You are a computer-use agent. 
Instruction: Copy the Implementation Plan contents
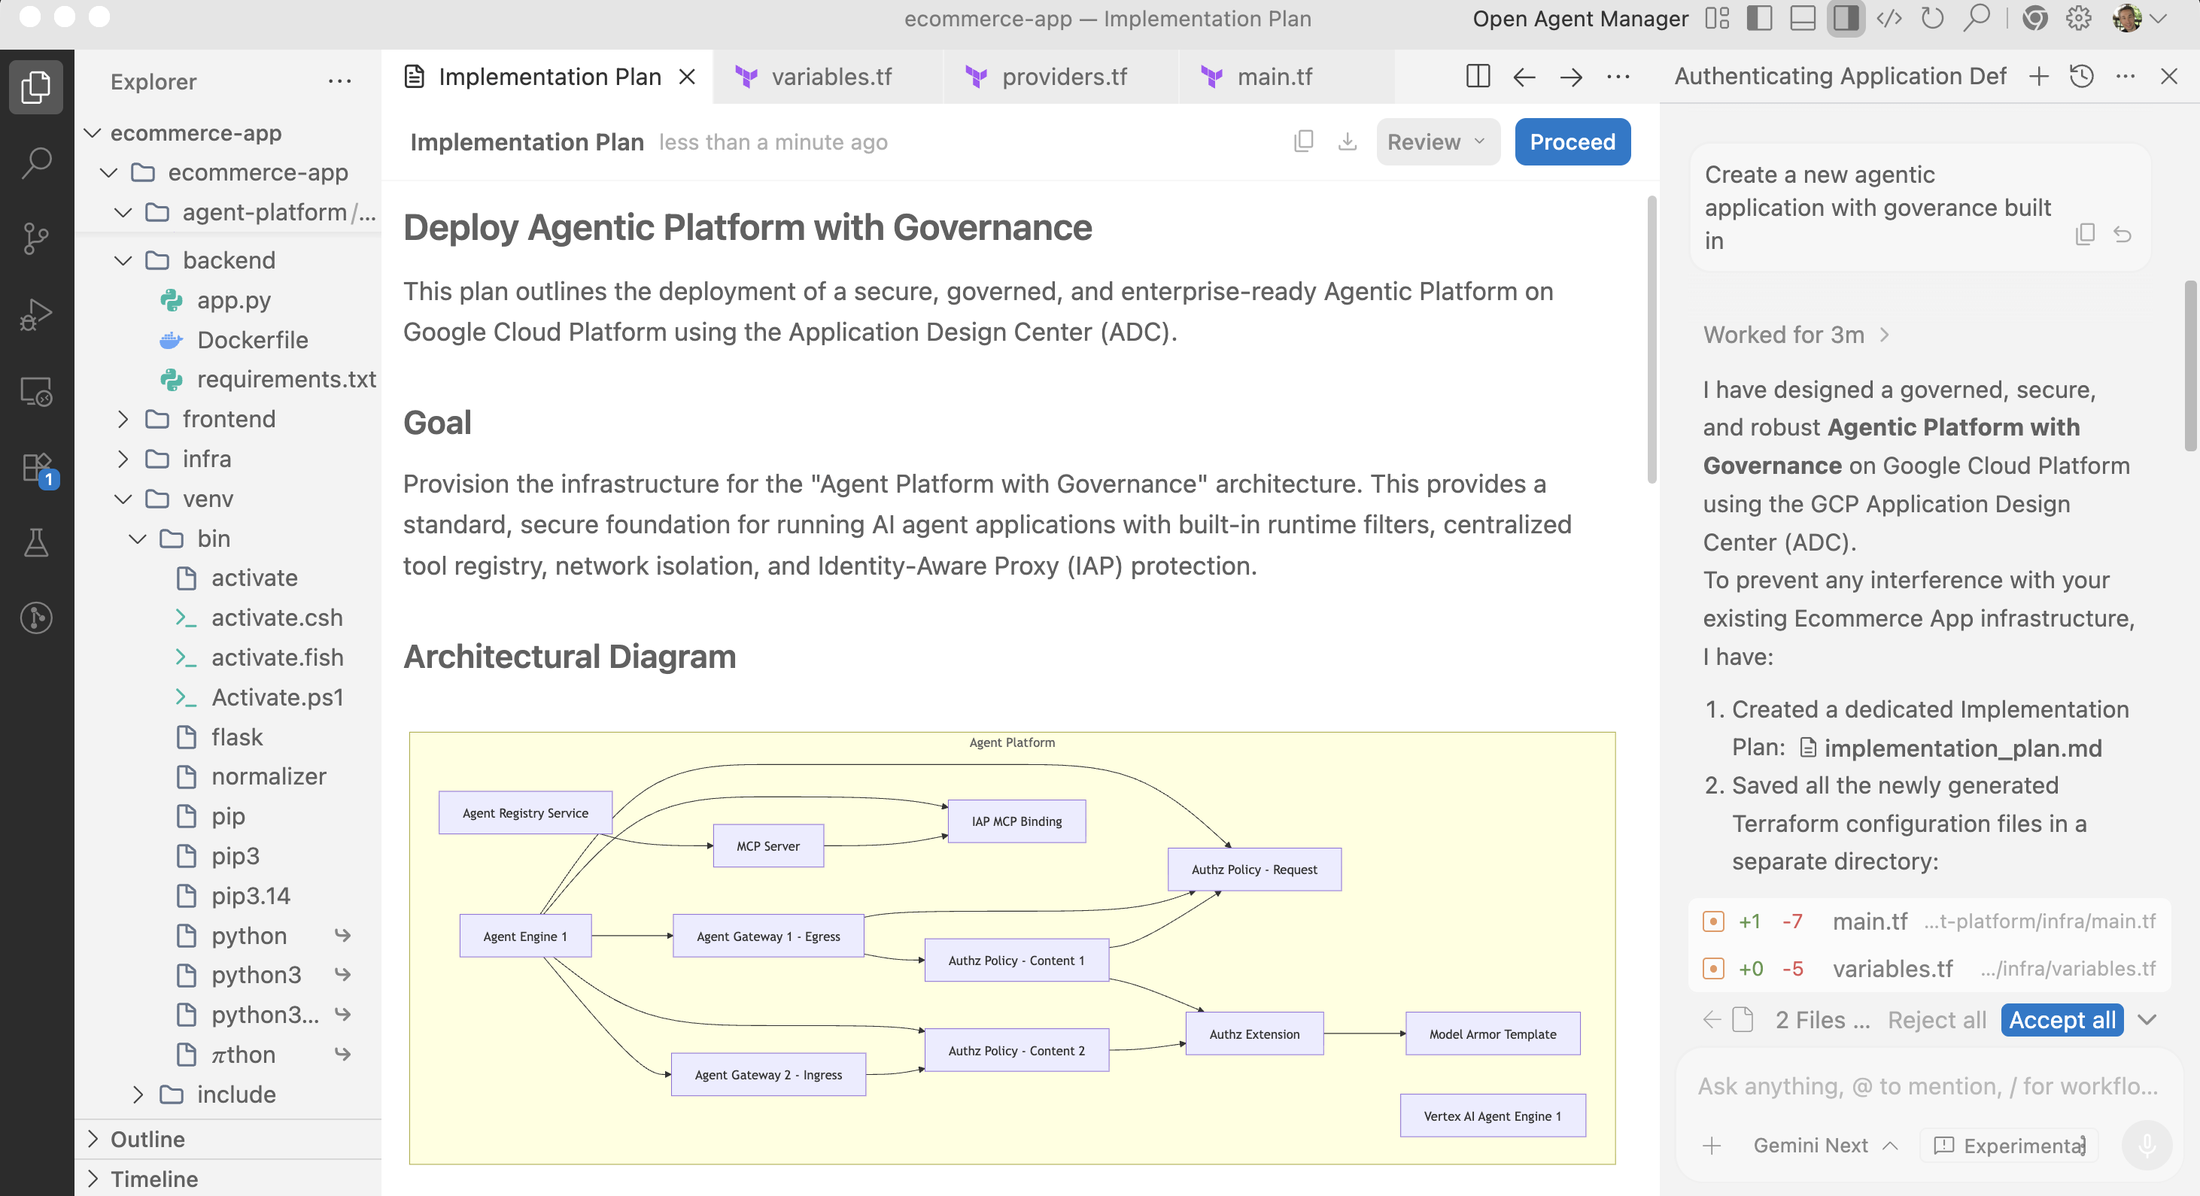pos(1303,142)
